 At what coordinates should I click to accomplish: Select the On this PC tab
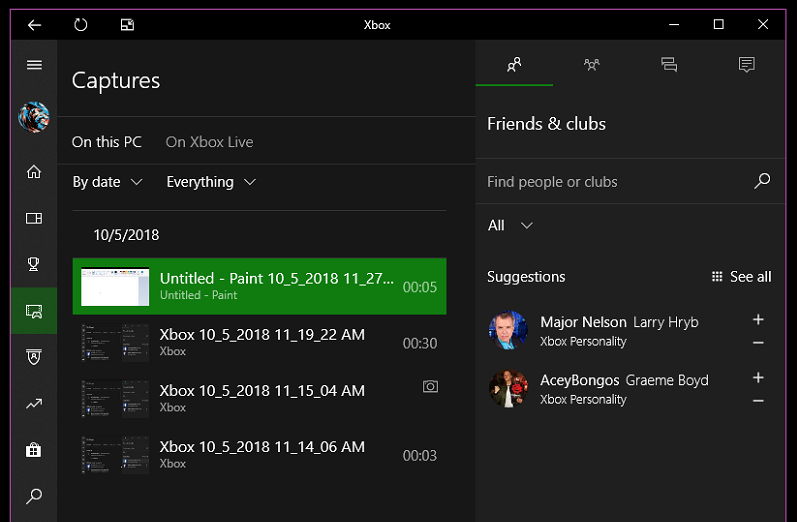tap(107, 142)
